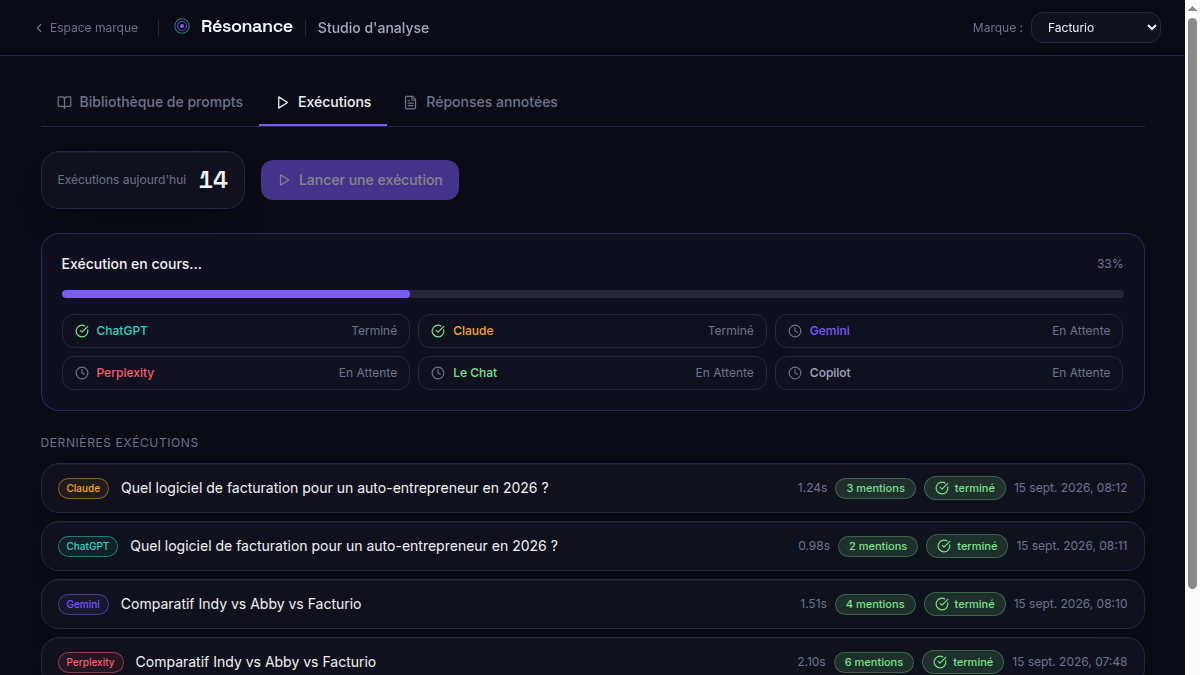Click the Résonance logo icon

click(x=182, y=27)
